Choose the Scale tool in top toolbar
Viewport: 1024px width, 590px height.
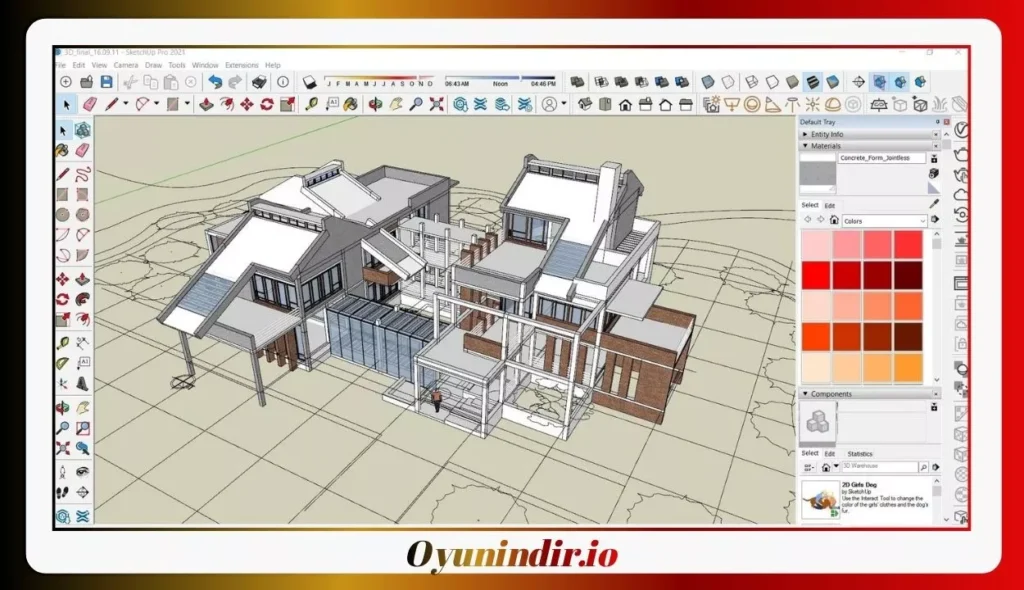click(x=287, y=105)
